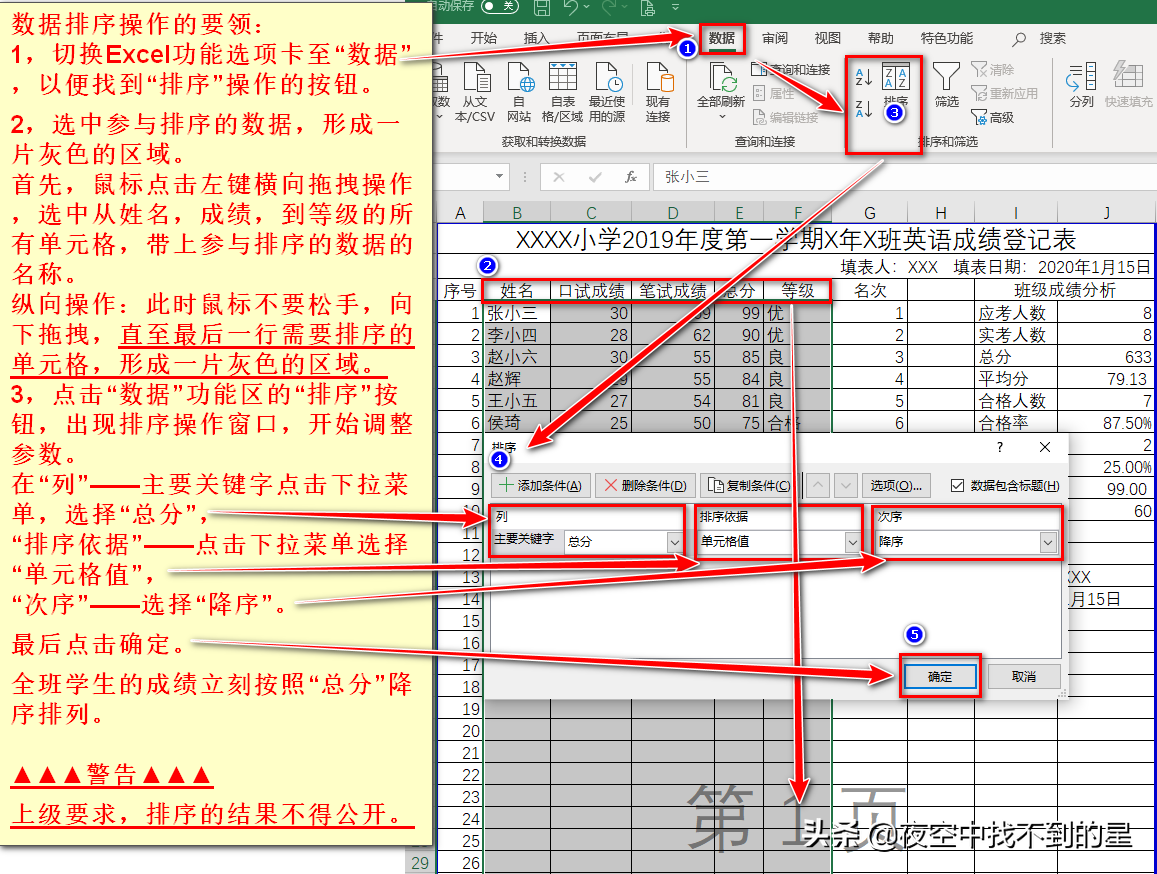Open 主要关键字 column dropdown showing 总分

[x=624, y=541]
